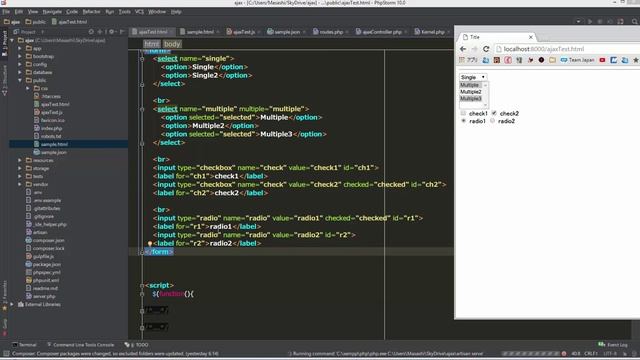This screenshot has width=640, height=360.
Task: Click the star bookmark icon
Action: point(636,60)
